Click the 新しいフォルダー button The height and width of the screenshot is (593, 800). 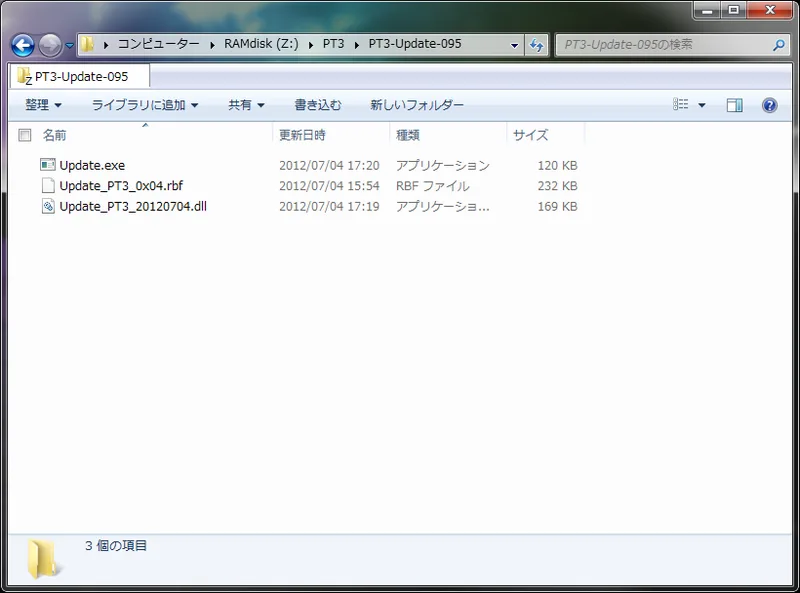click(x=417, y=105)
